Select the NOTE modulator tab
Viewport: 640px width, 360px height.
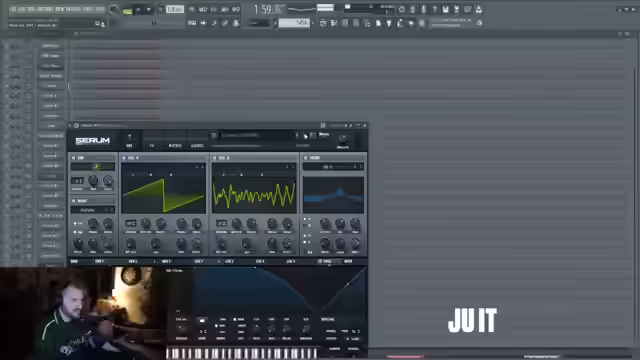pyautogui.click(x=348, y=261)
